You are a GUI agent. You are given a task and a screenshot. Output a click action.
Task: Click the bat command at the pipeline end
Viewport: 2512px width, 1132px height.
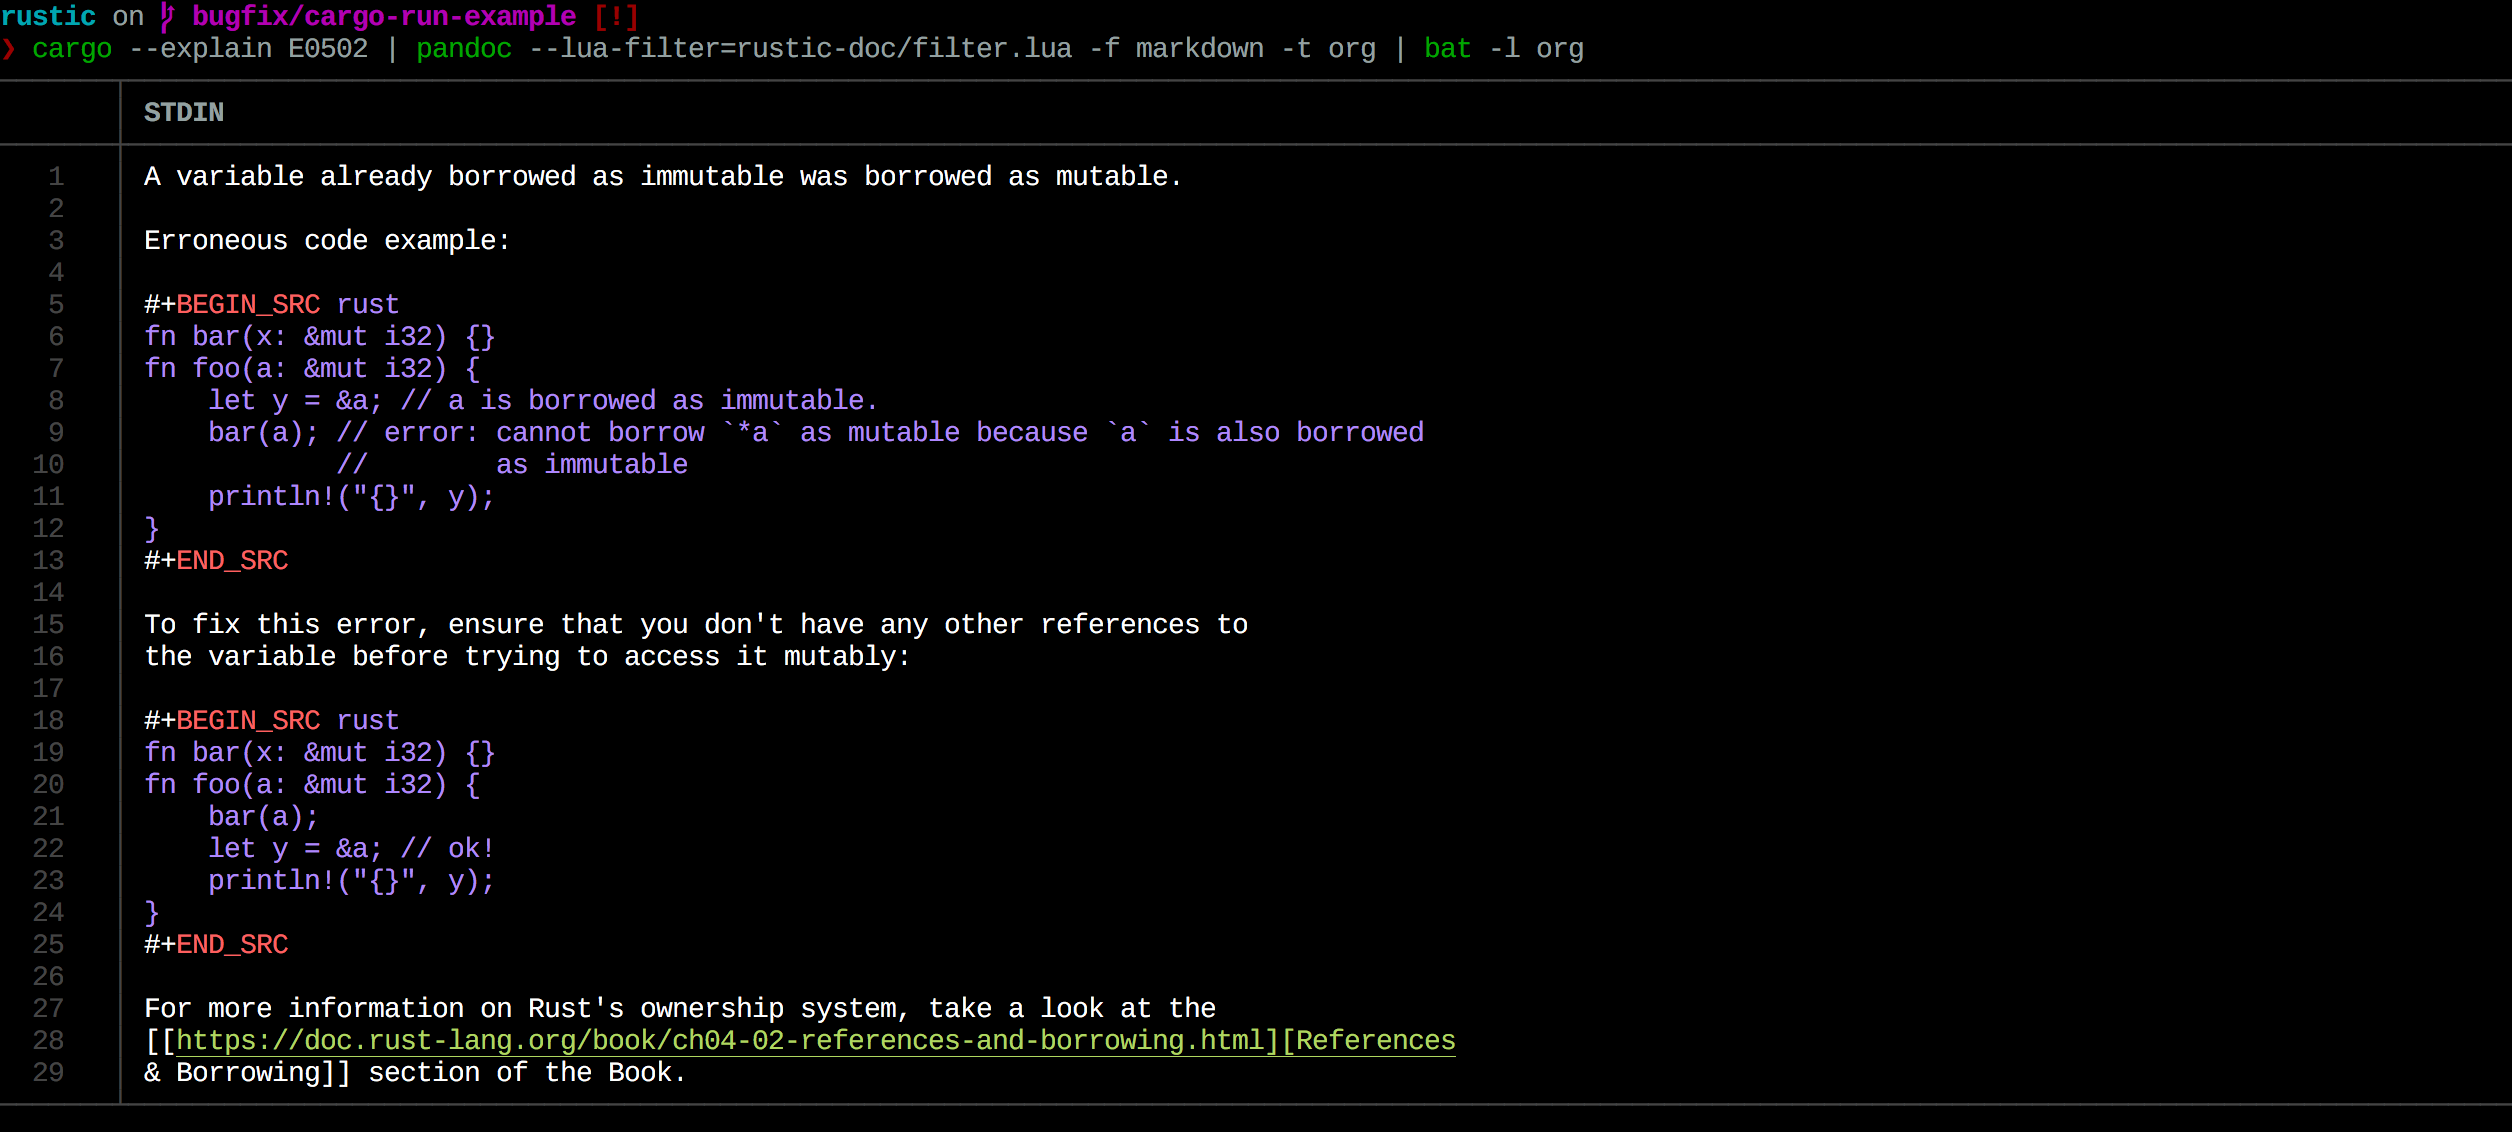[x=1446, y=48]
